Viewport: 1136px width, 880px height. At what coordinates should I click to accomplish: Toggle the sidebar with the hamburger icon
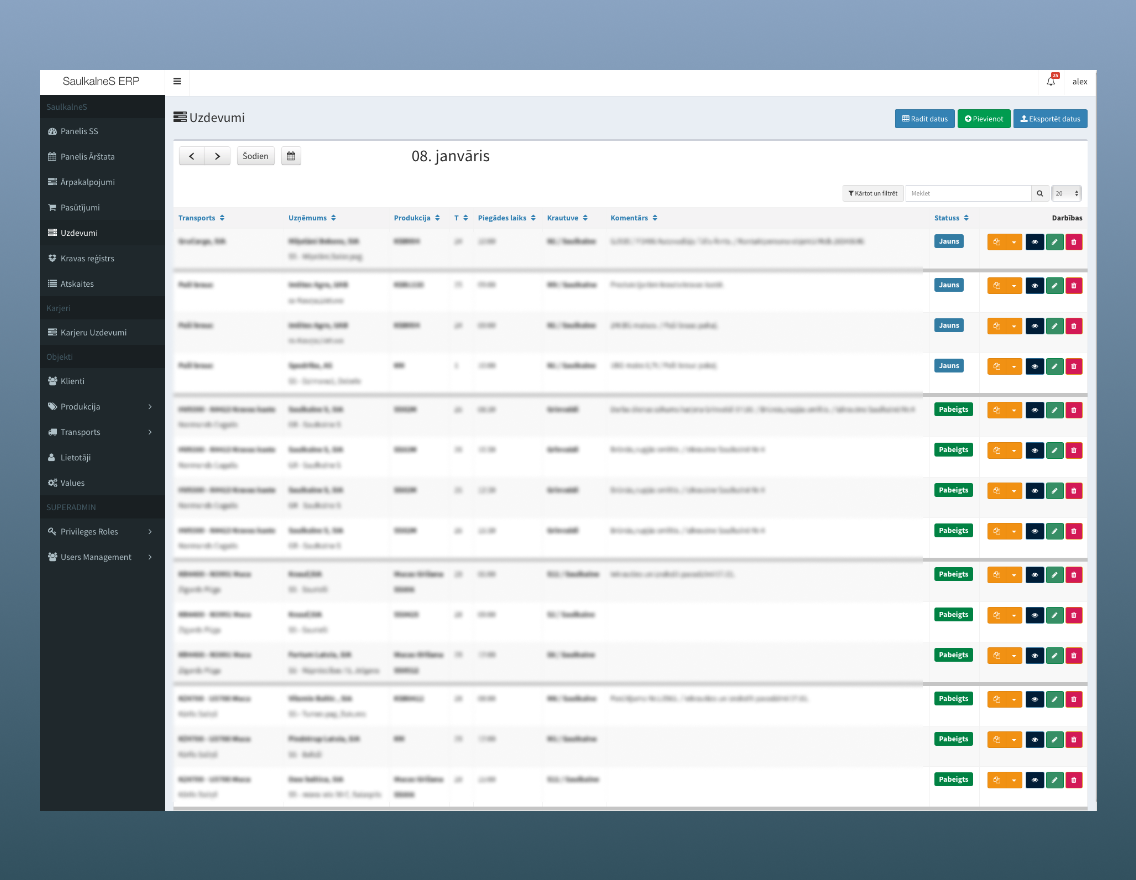point(177,82)
